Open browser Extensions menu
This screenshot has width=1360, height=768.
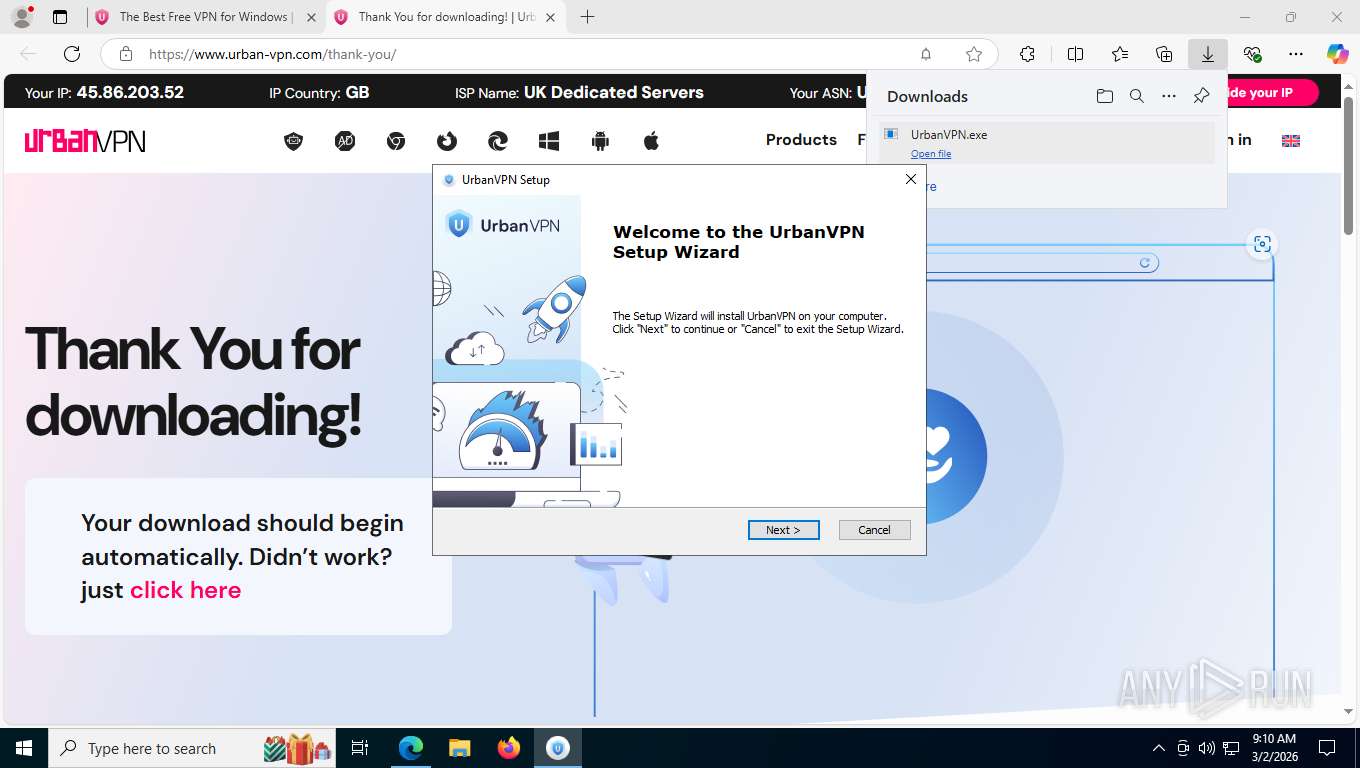1027,54
